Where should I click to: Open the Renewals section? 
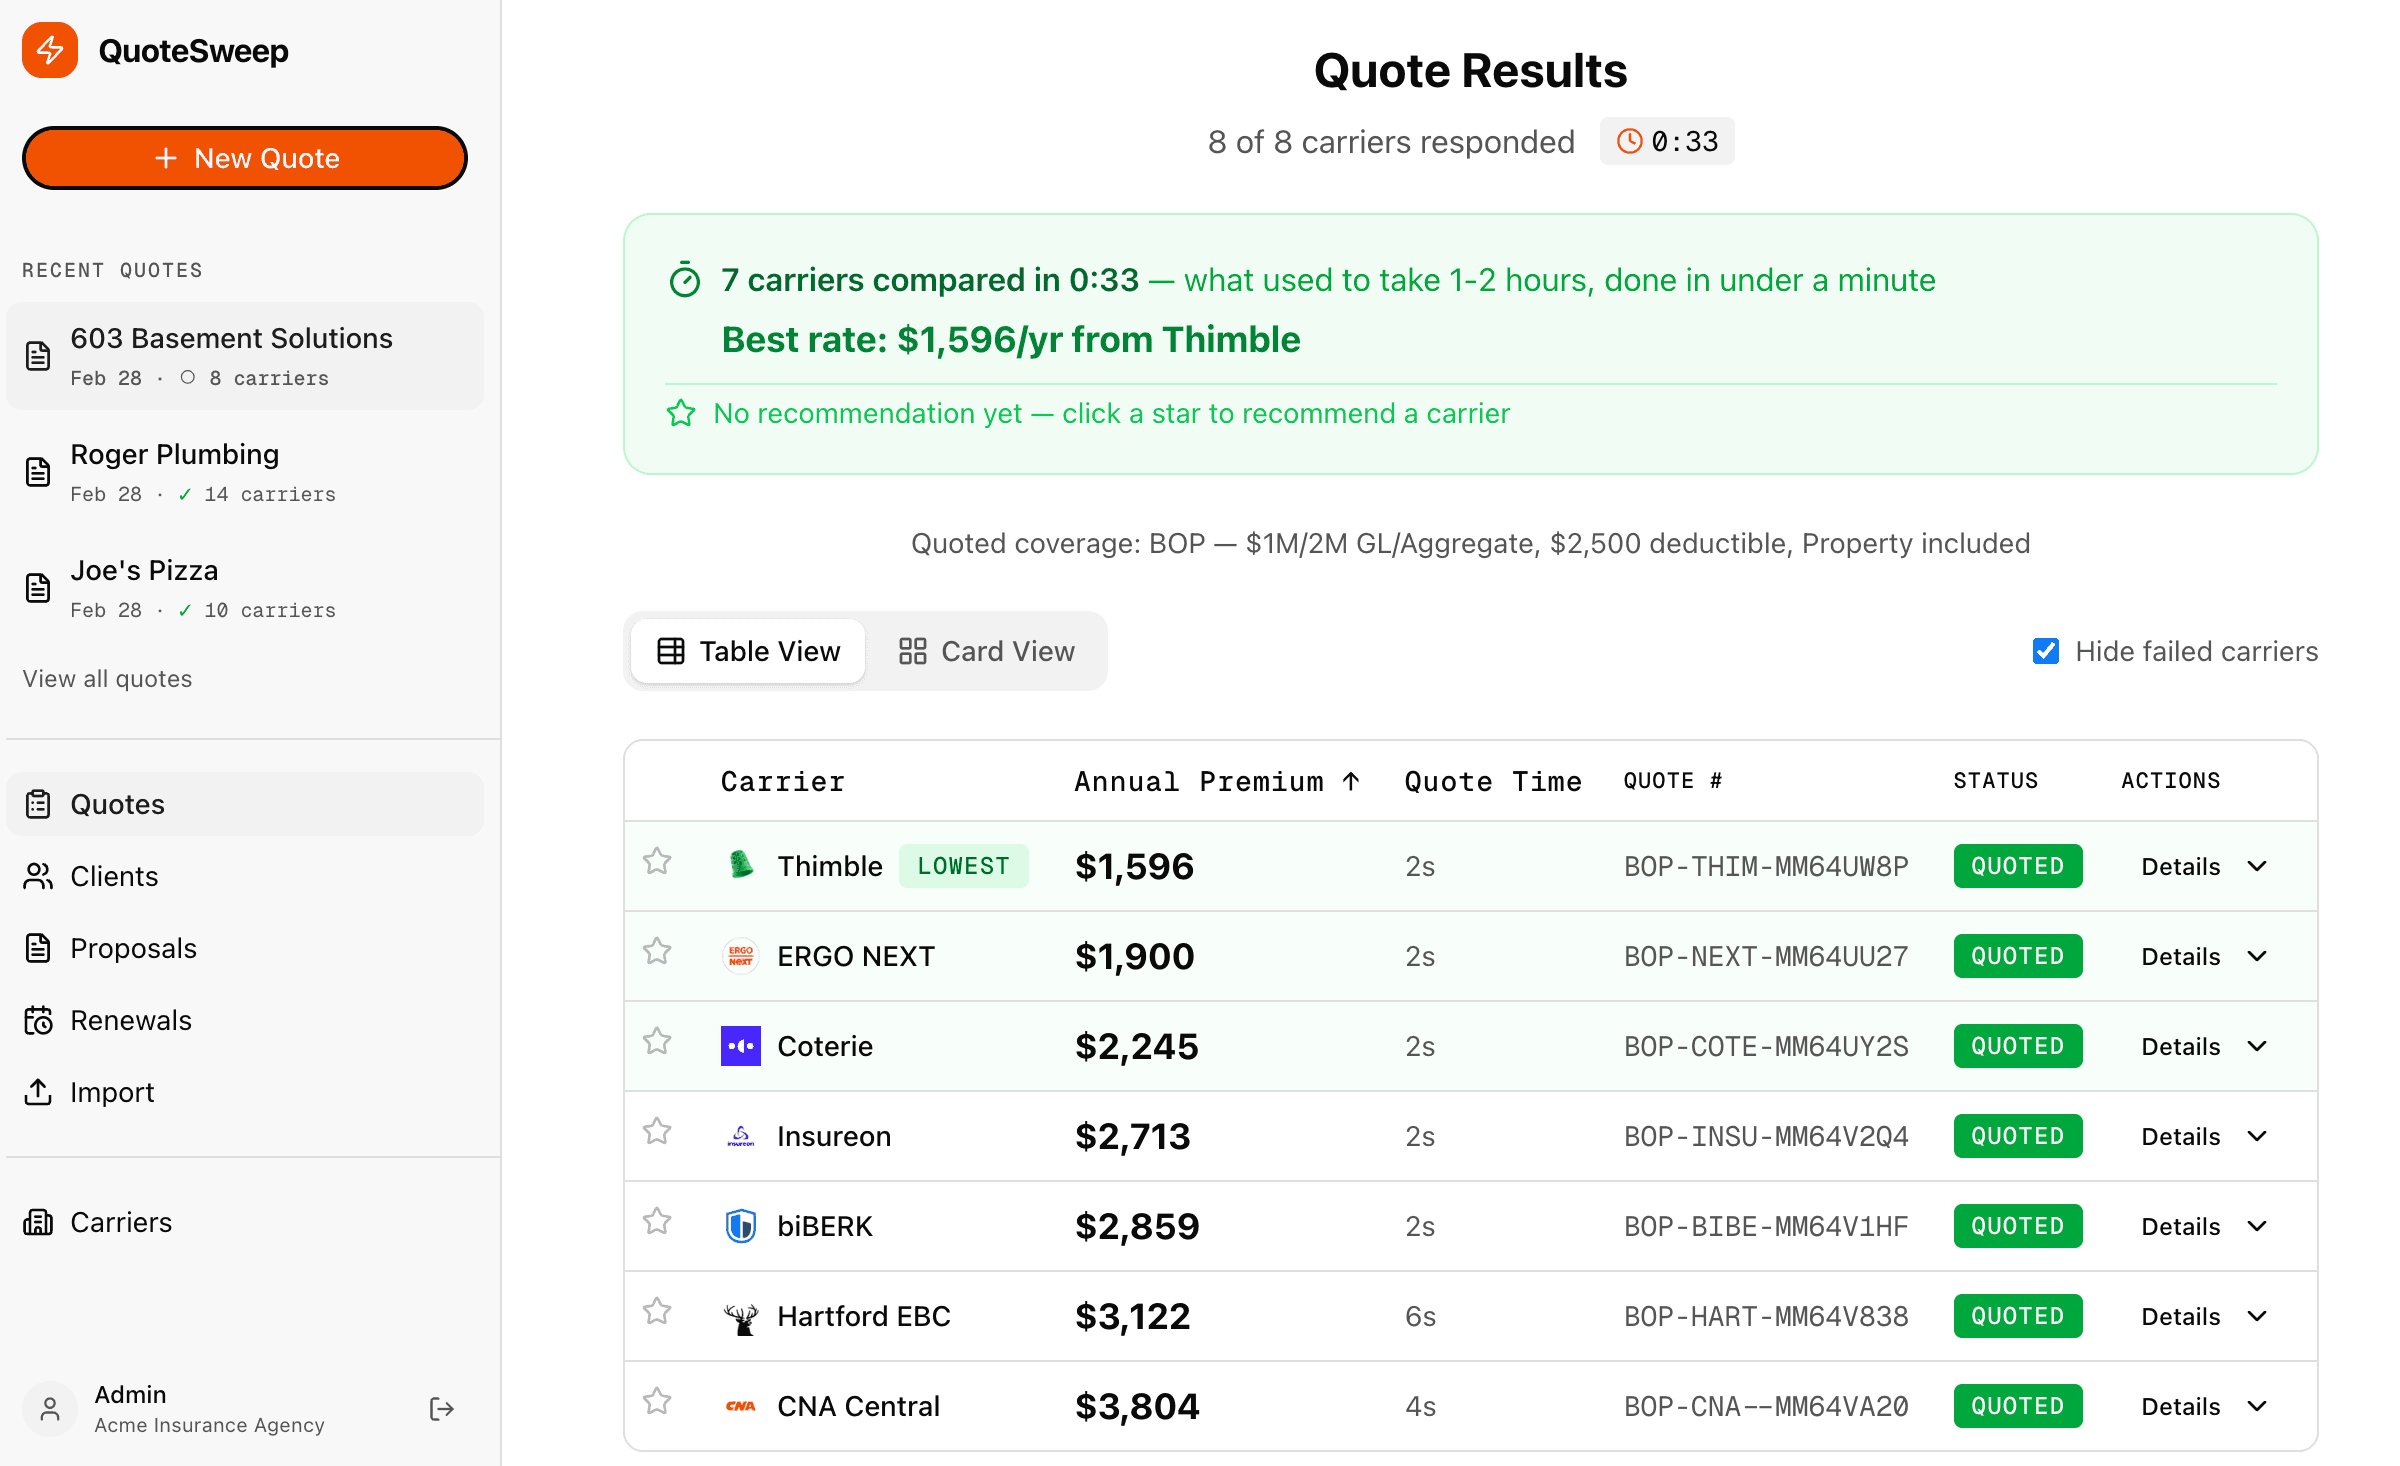coord(130,1019)
